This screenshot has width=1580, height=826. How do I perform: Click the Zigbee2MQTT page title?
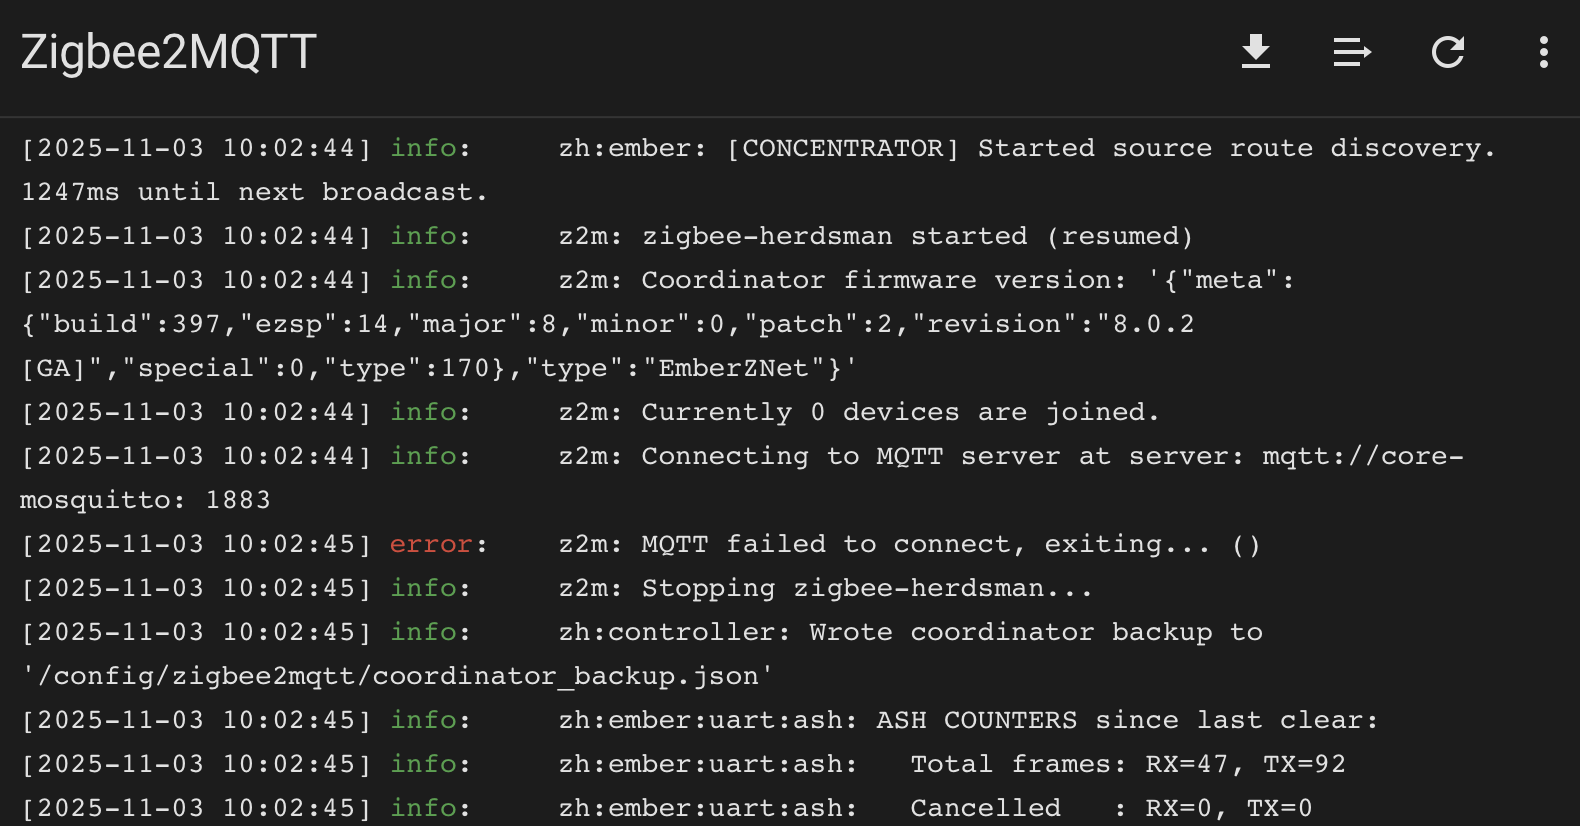[168, 52]
